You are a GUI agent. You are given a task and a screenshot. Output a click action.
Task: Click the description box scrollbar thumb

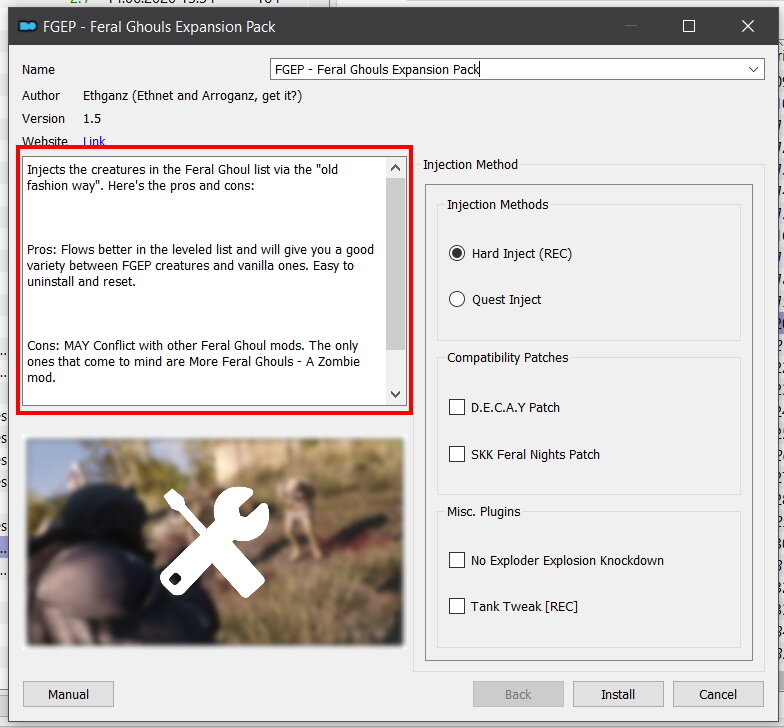395,264
